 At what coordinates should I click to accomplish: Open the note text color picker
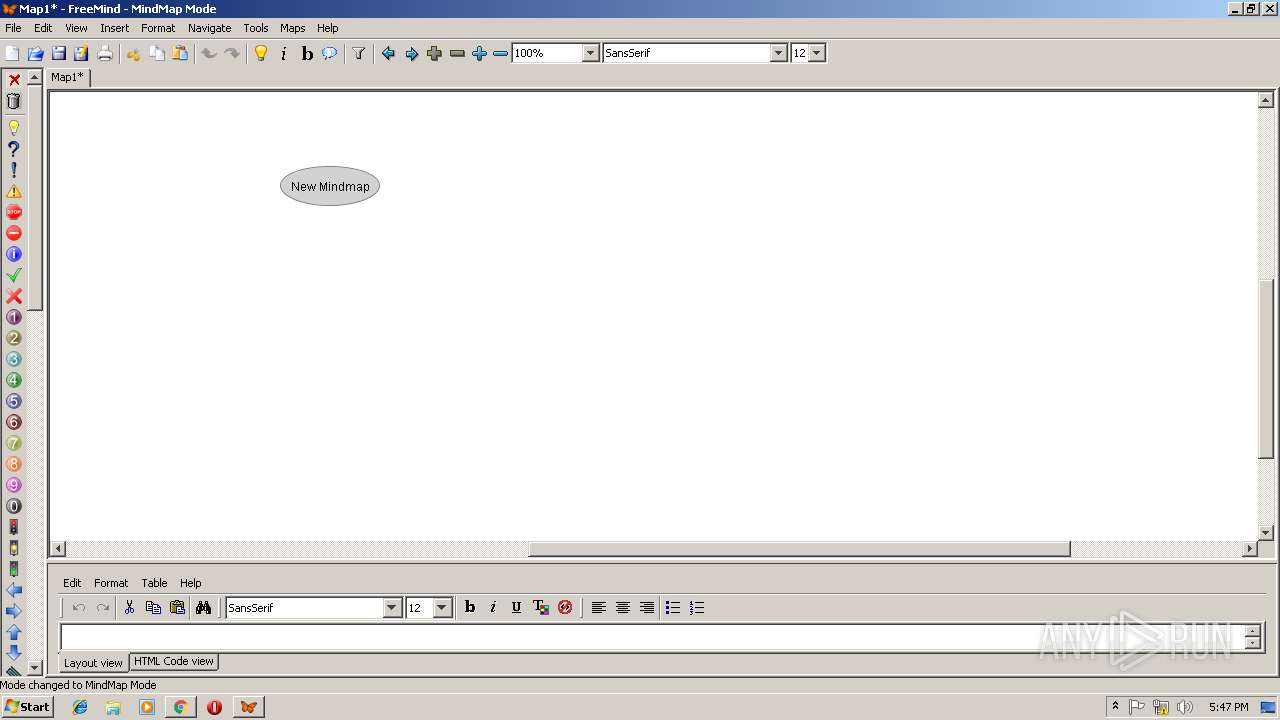pos(541,607)
